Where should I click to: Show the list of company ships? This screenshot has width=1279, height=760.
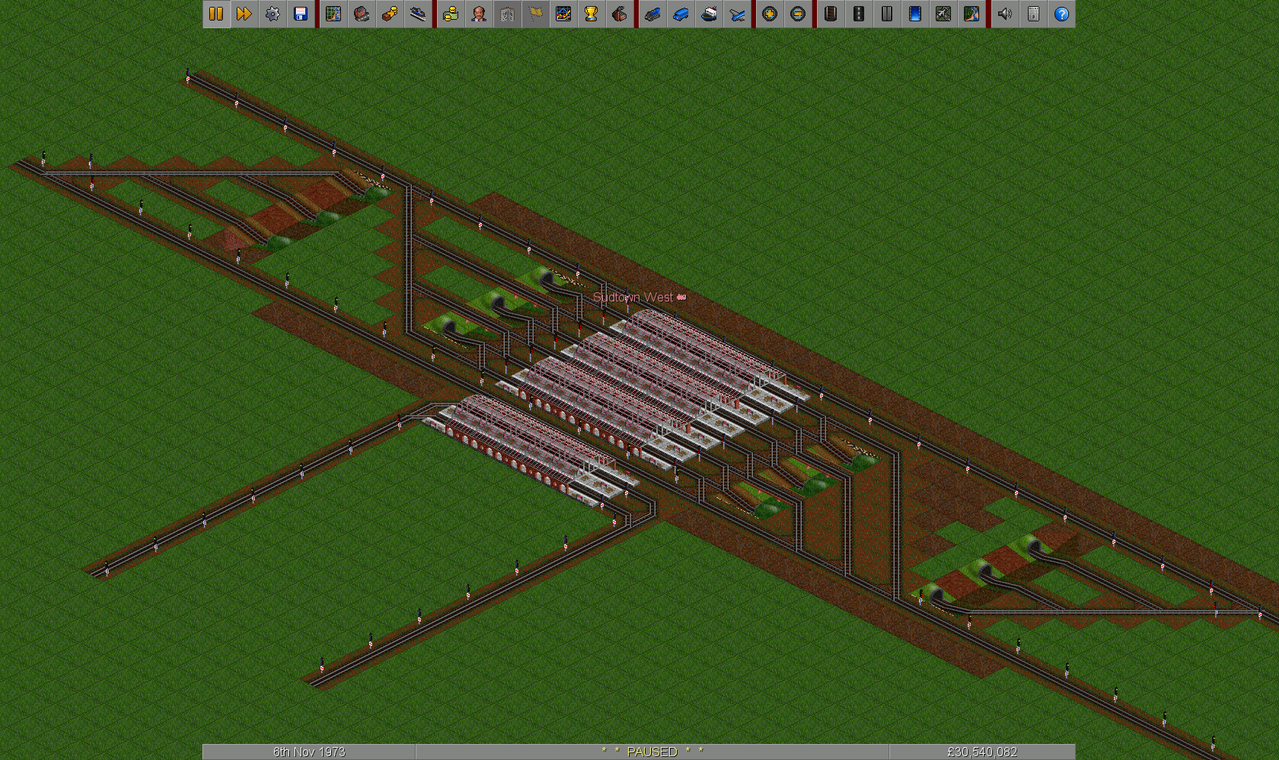point(708,14)
